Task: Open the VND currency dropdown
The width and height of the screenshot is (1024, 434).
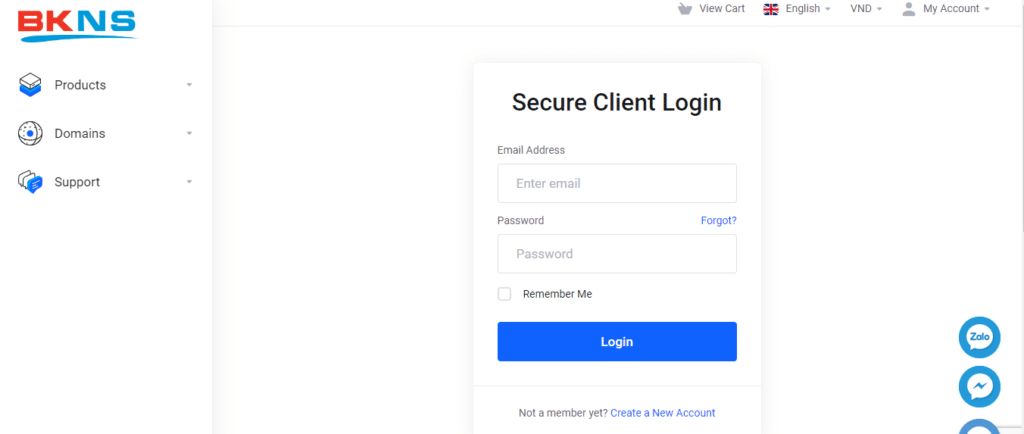Action: click(x=866, y=9)
